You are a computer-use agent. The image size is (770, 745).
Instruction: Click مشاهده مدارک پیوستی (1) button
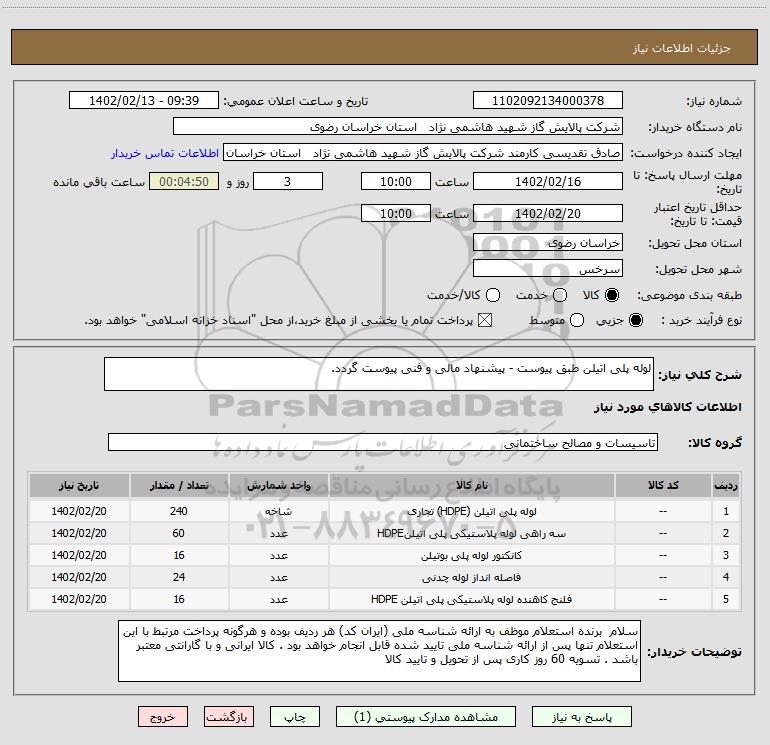(x=426, y=717)
